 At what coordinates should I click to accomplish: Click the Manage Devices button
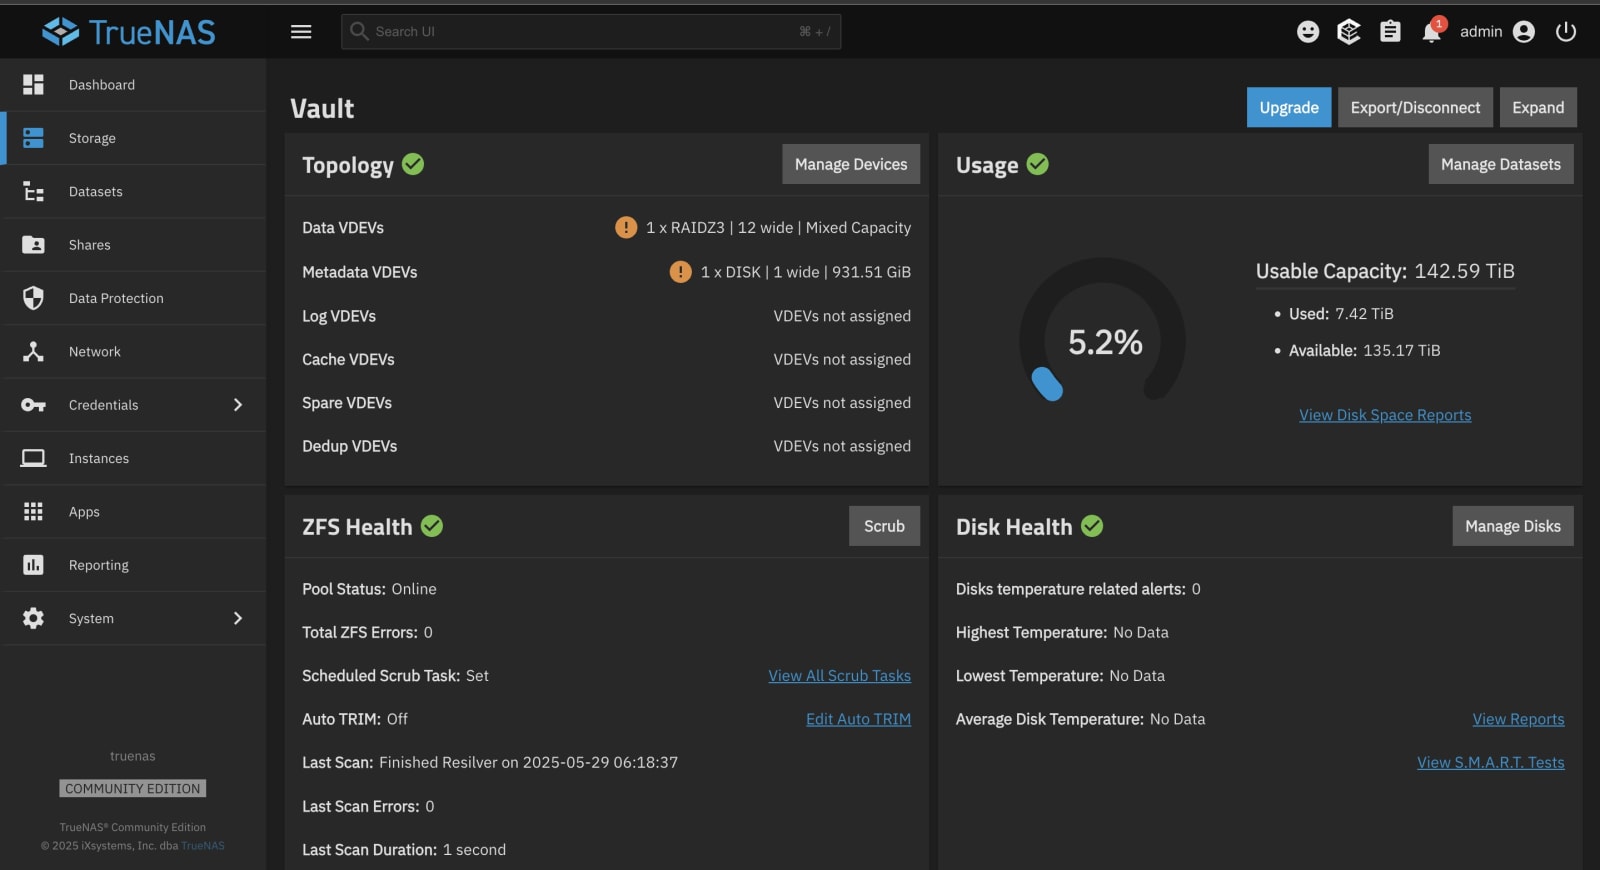[x=851, y=164]
